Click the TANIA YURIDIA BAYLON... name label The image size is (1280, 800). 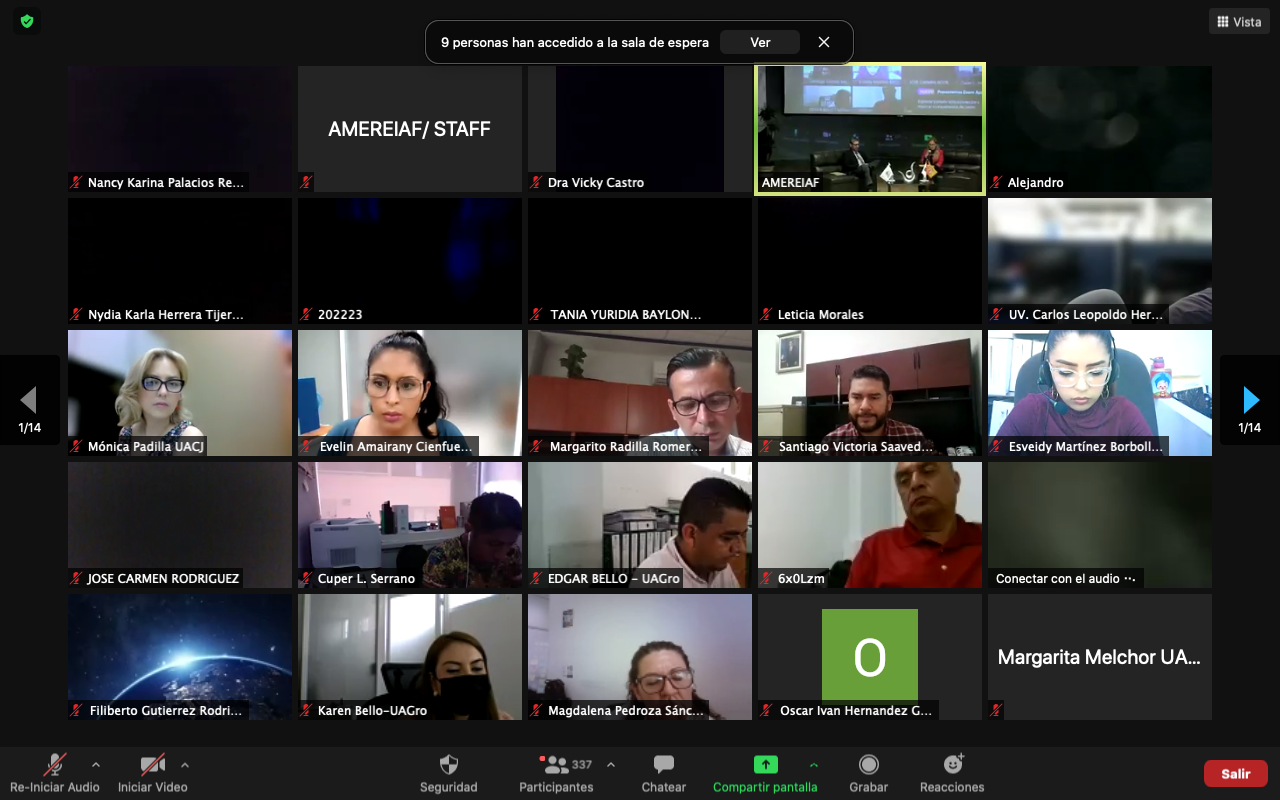[x=626, y=315]
